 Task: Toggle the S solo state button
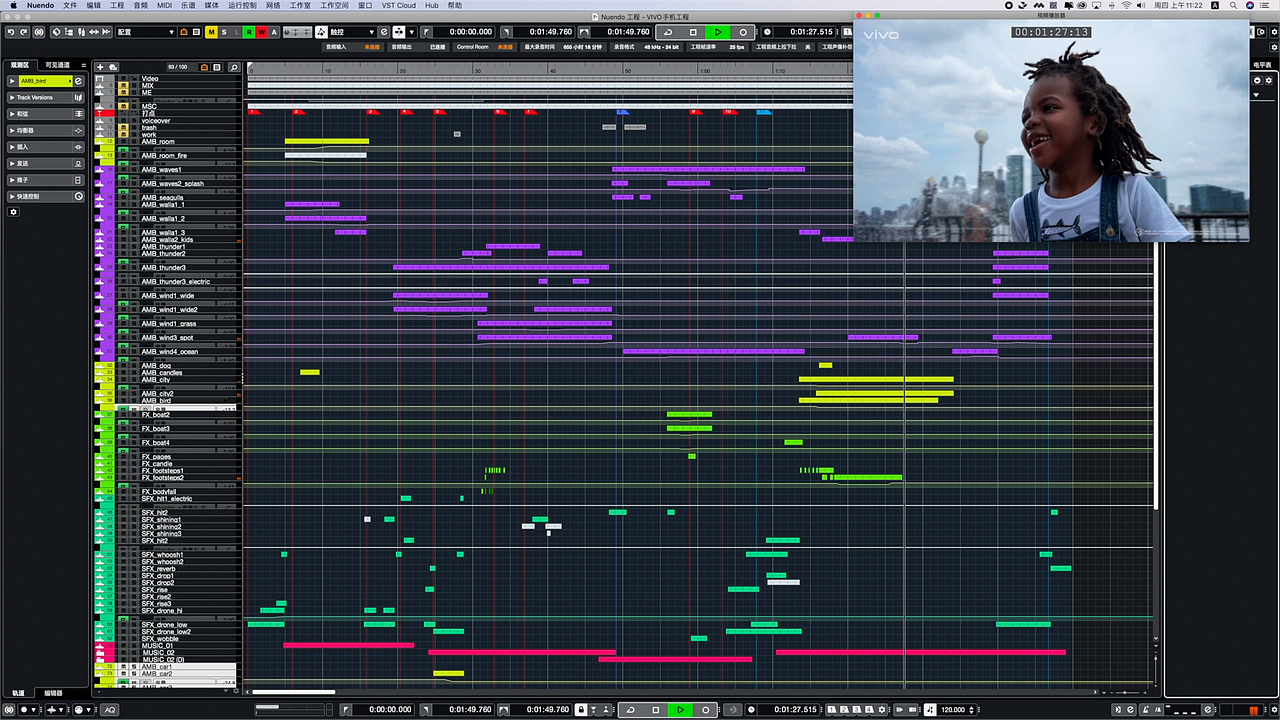coord(224,32)
